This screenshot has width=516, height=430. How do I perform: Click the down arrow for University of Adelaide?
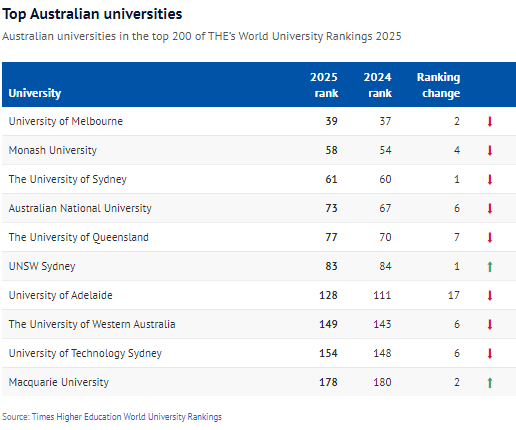click(x=490, y=295)
